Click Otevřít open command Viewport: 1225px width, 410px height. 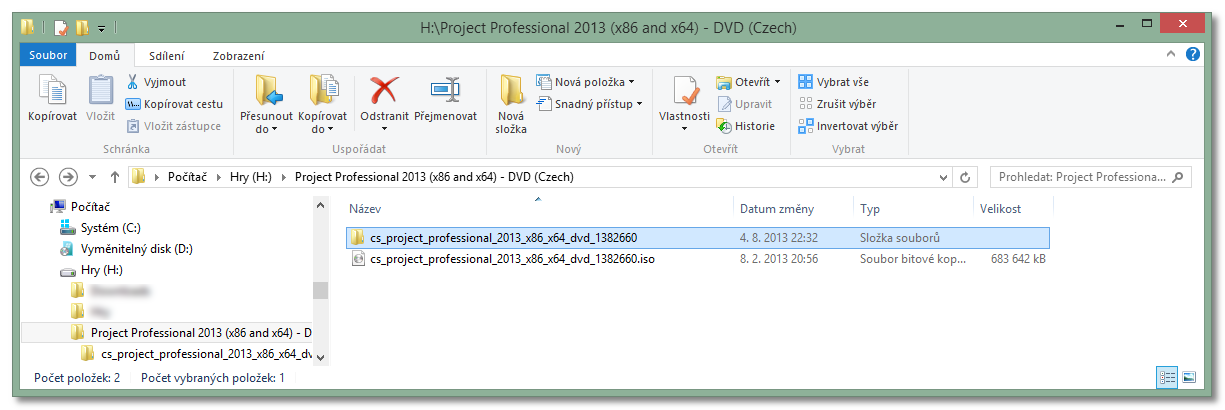tap(749, 82)
